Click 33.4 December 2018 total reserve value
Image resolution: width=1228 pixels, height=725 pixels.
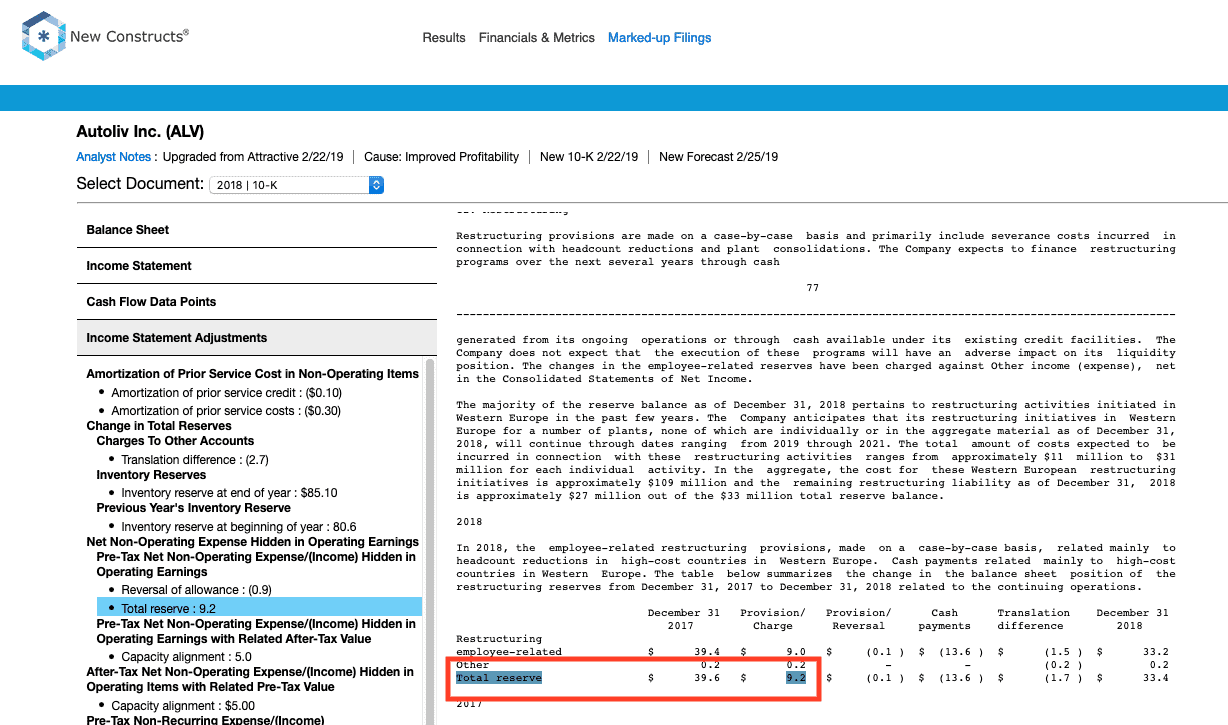tap(1158, 678)
